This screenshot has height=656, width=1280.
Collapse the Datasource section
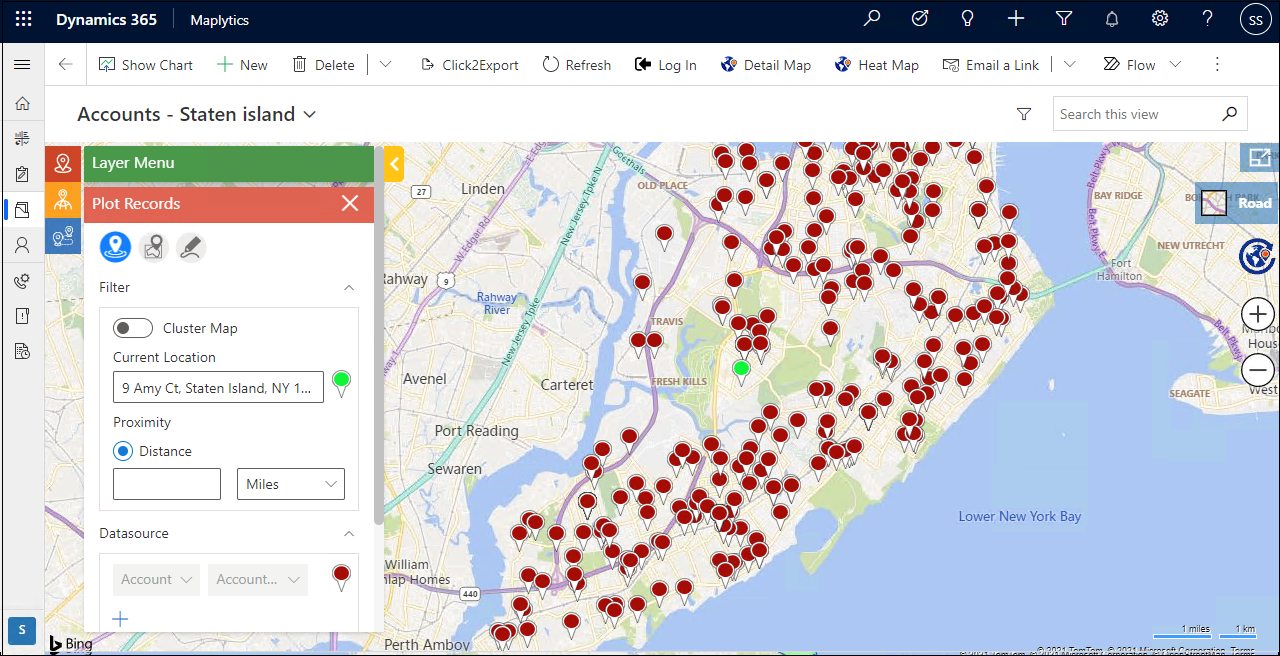(349, 533)
